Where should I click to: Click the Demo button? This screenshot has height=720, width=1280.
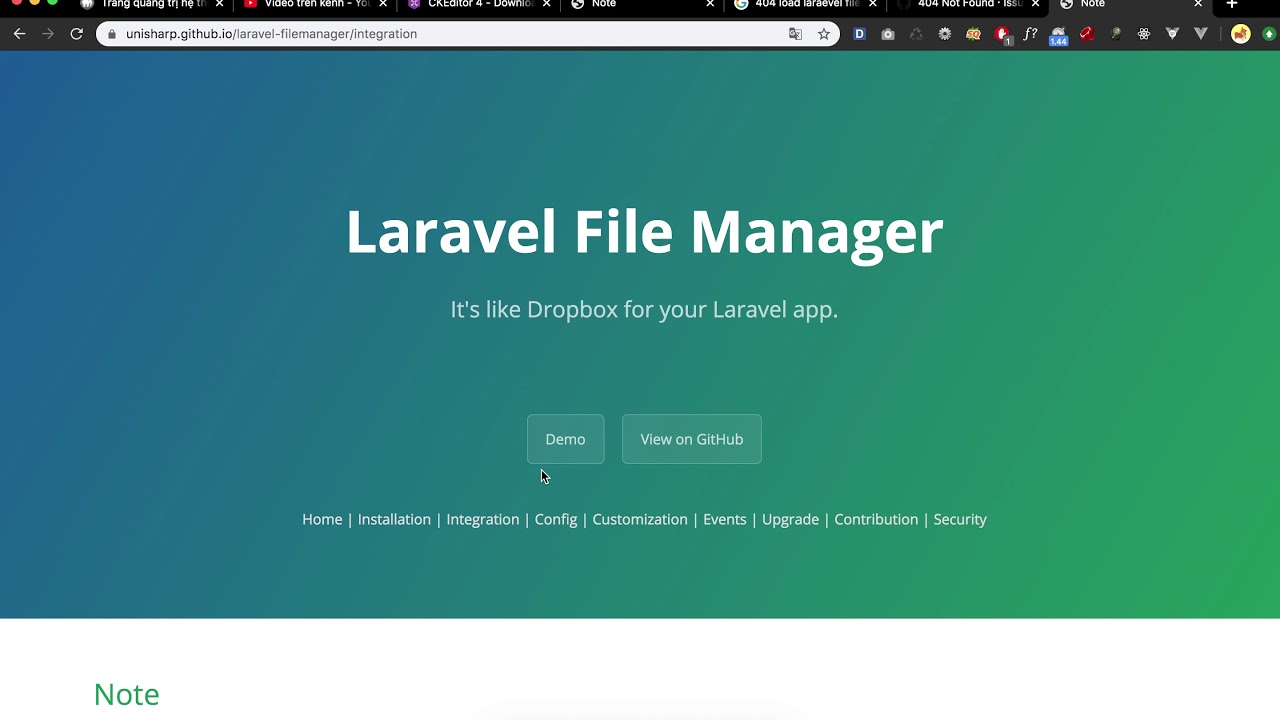566,439
